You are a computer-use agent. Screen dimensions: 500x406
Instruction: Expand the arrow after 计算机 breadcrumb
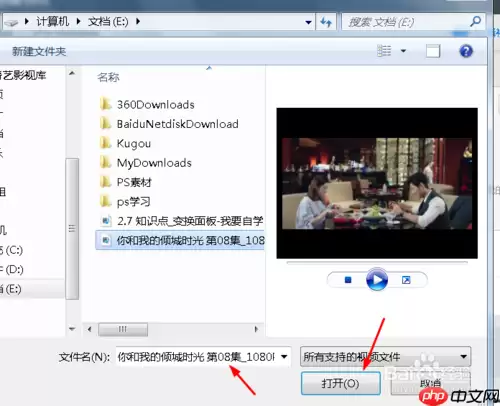click(x=78, y=22)
